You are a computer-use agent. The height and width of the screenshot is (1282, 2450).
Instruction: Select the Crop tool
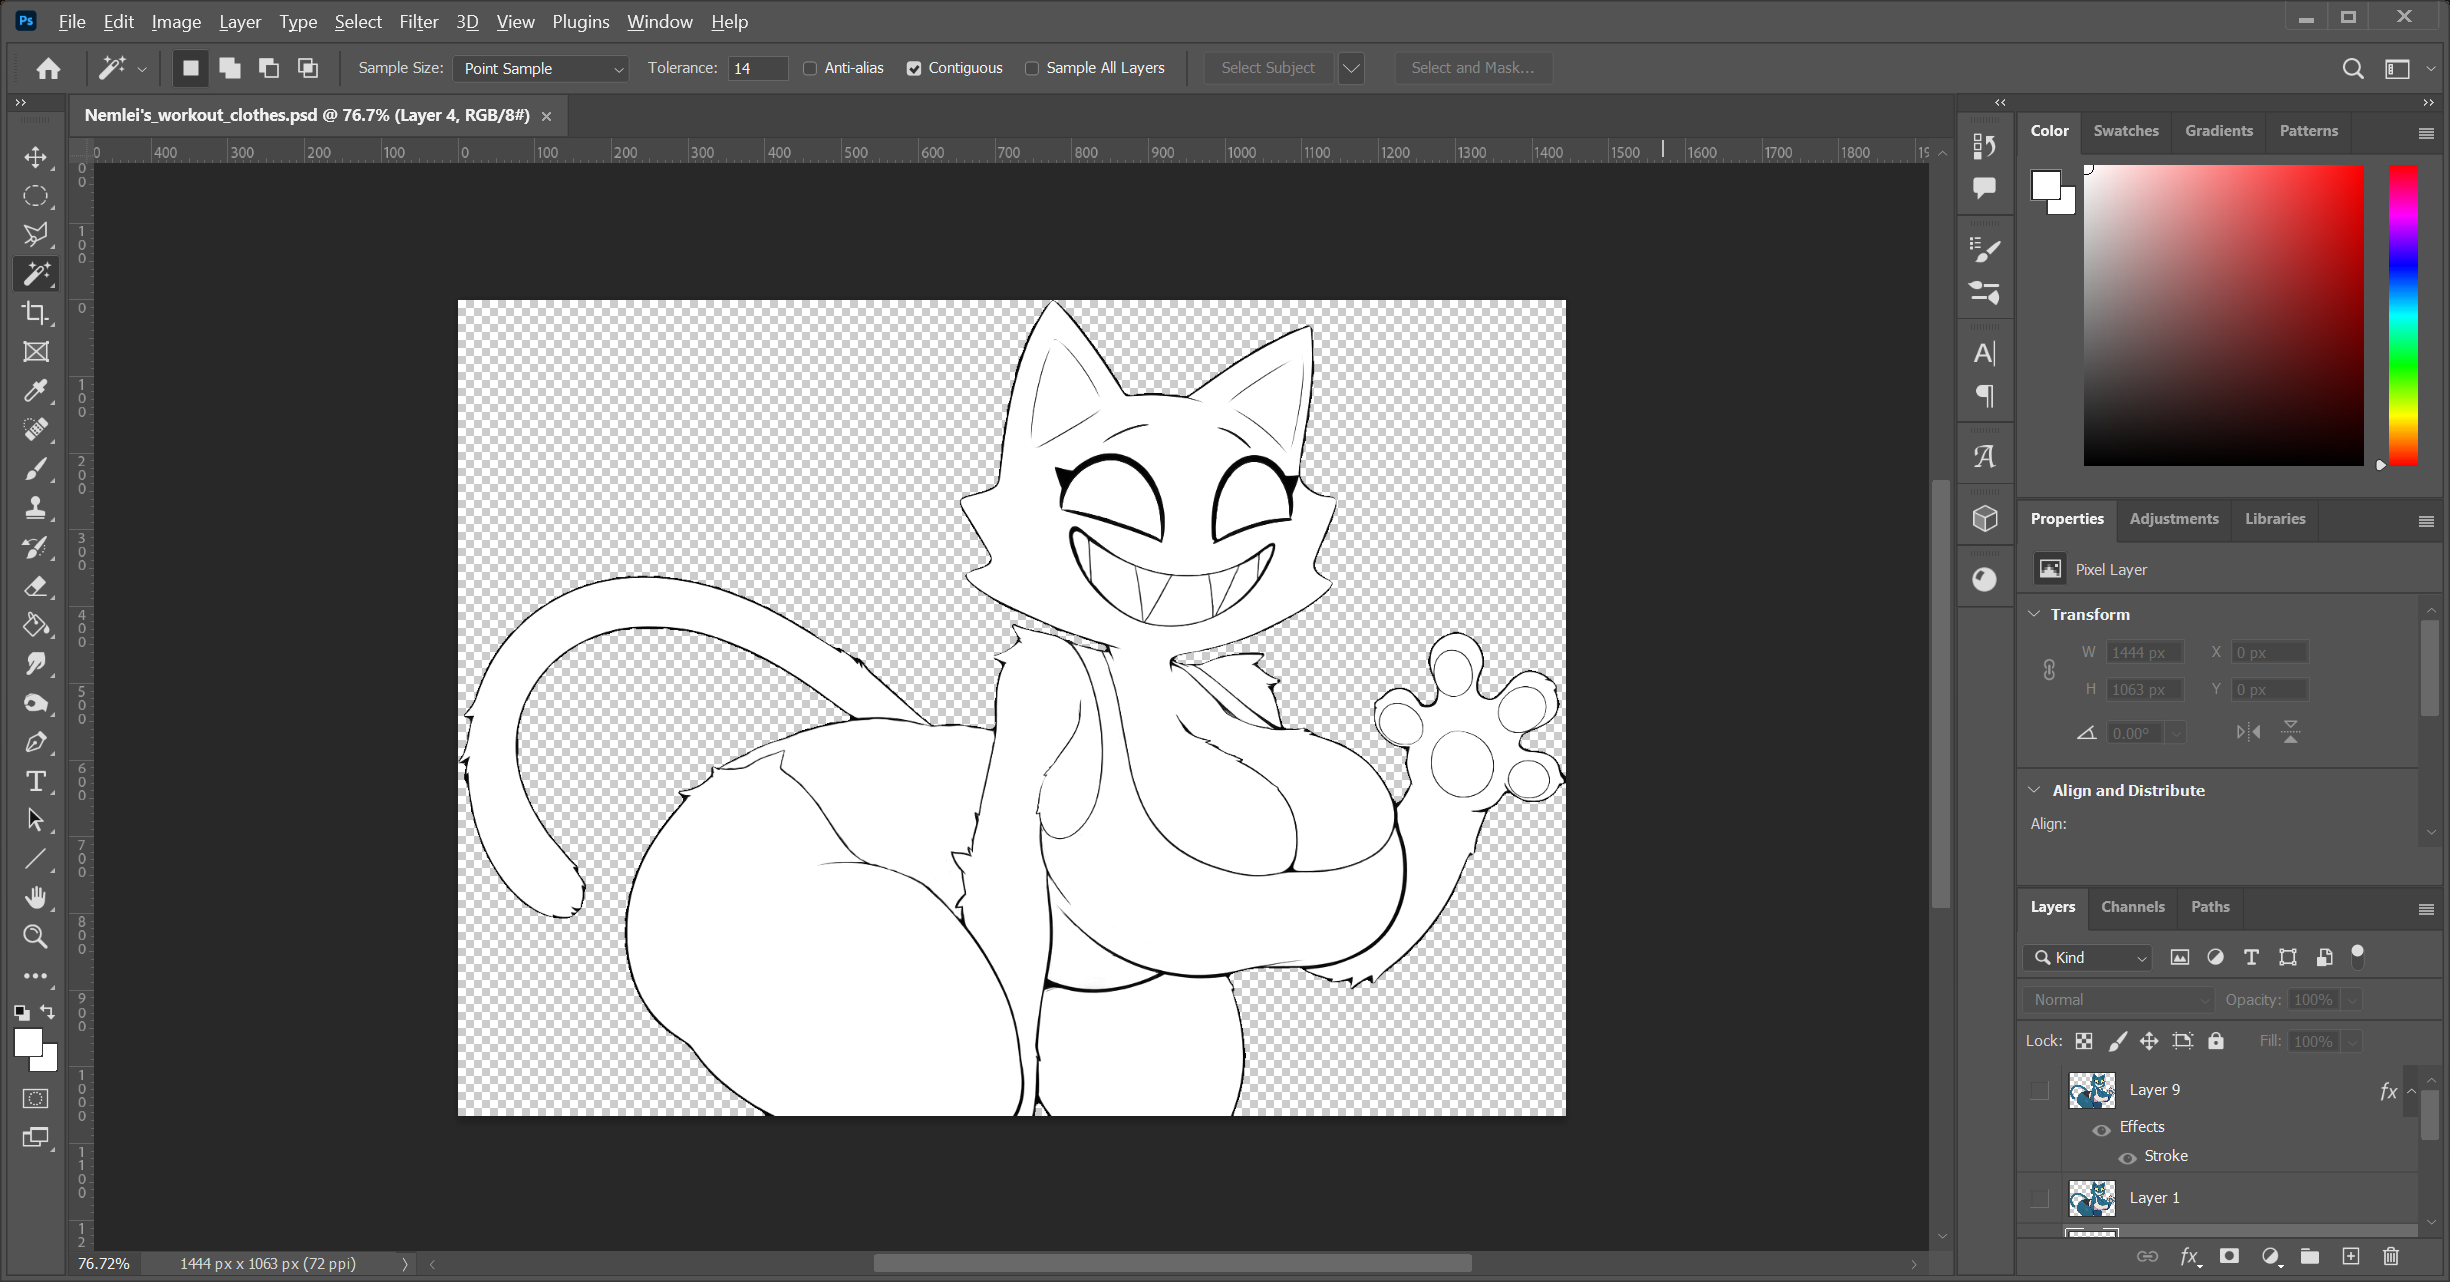36,313
